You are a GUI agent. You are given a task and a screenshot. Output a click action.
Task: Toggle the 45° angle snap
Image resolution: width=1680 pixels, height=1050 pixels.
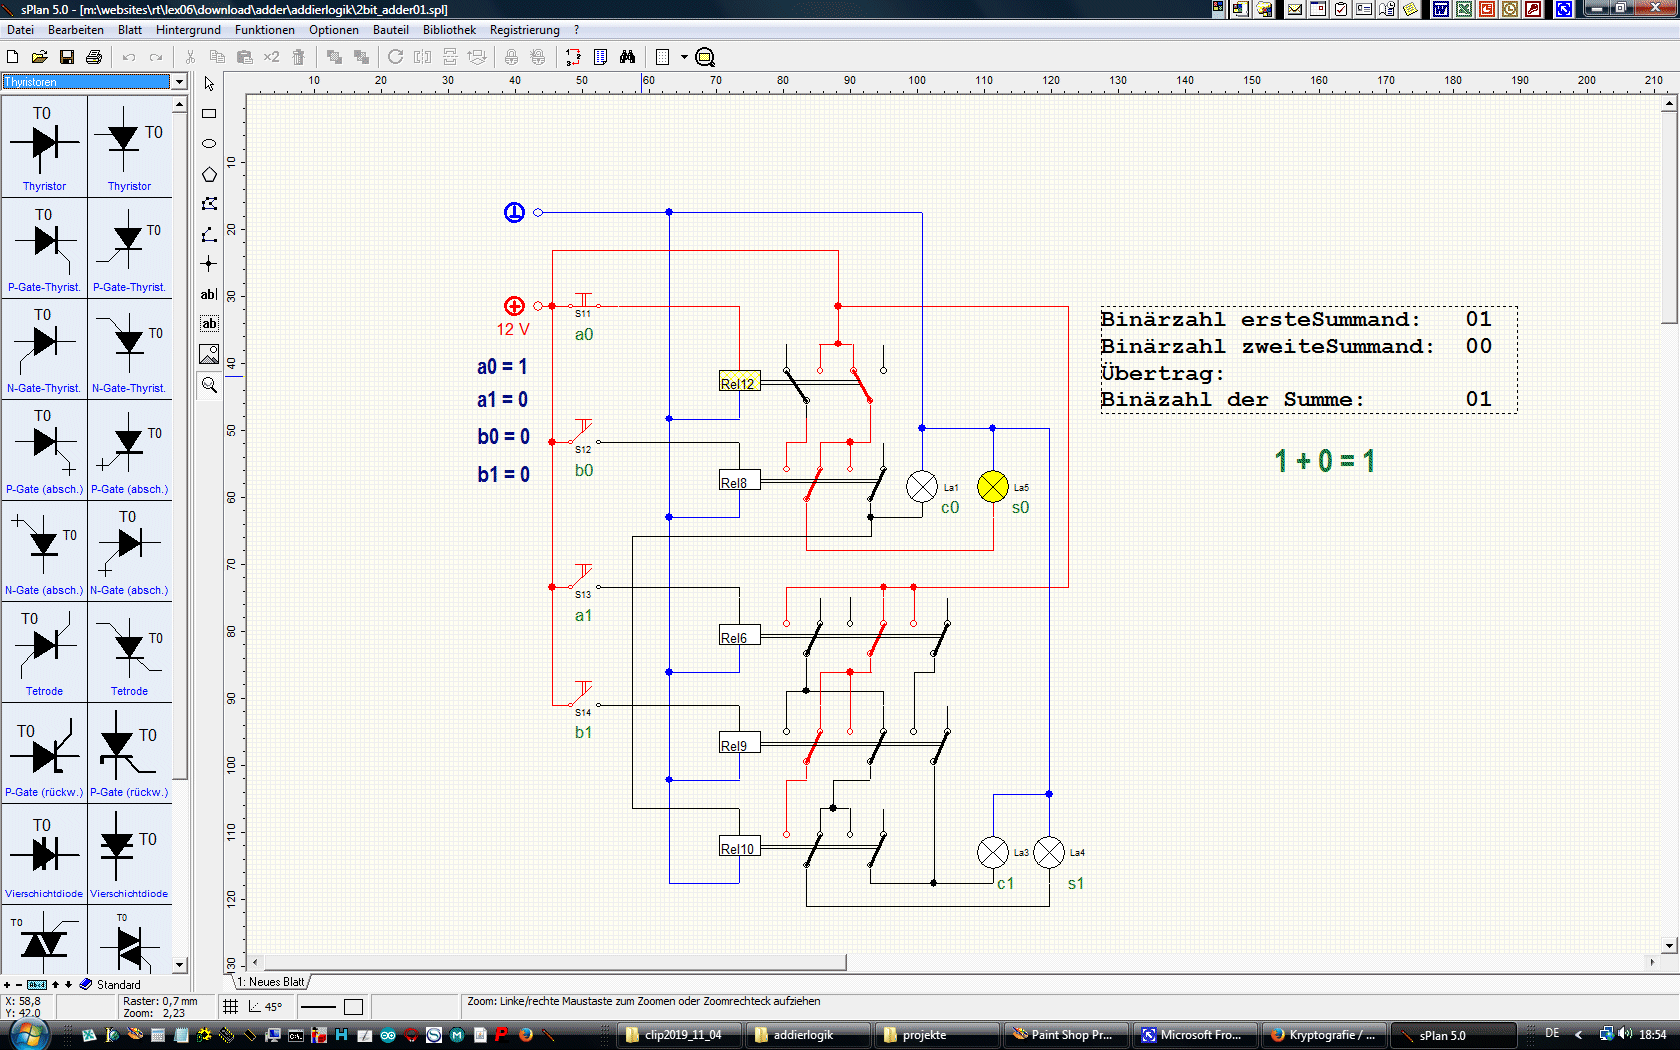click(266, 1007)
